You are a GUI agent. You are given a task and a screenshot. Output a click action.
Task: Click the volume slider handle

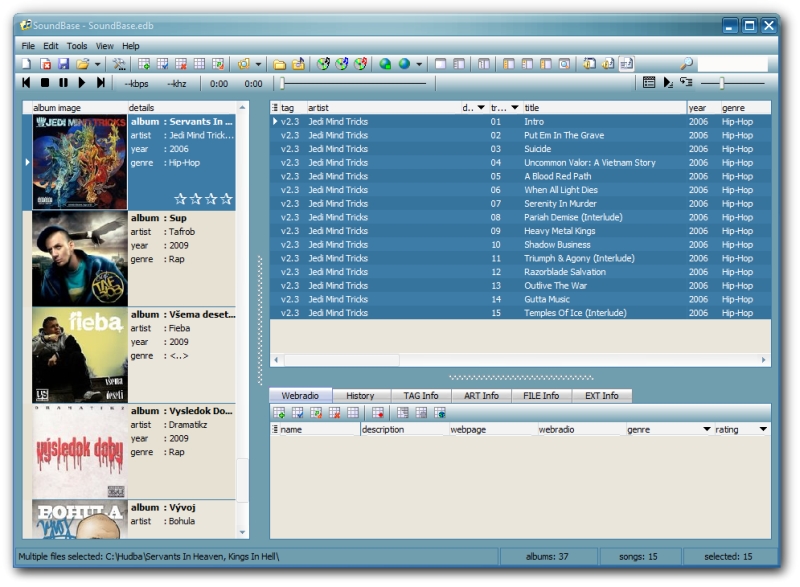(x=722, y=83)
